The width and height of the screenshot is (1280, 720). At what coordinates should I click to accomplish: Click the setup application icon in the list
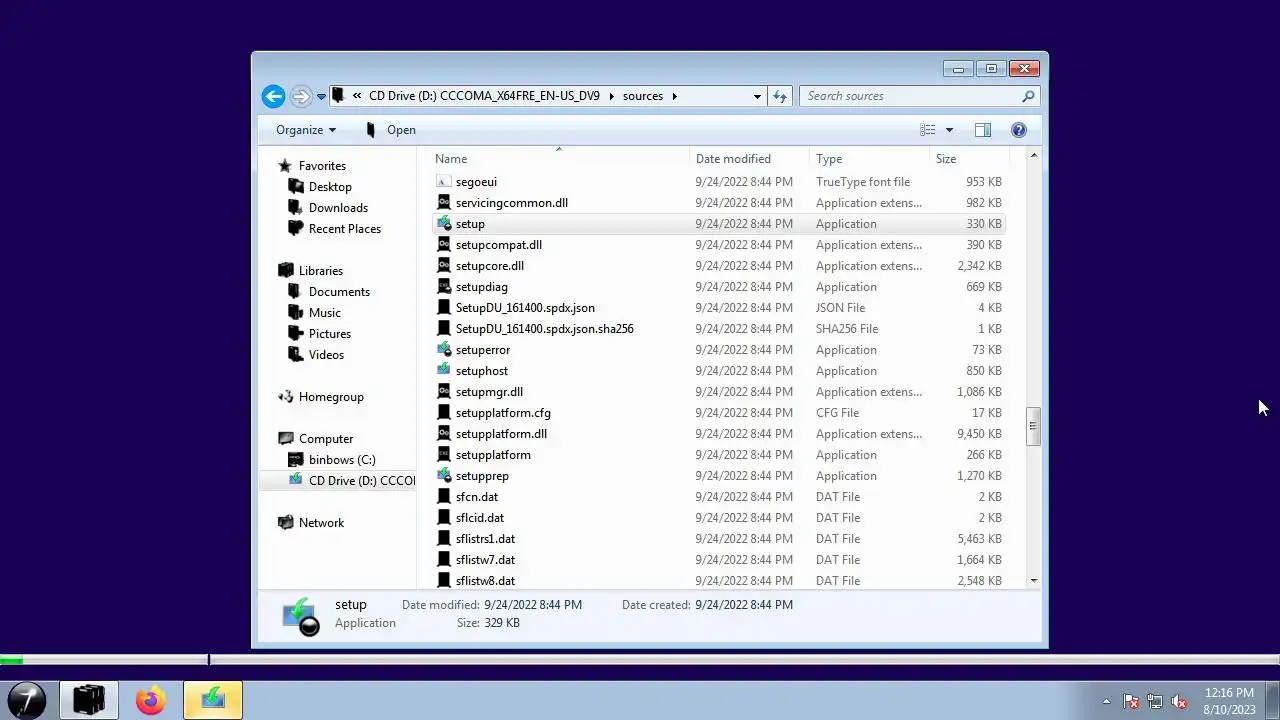pos(445,224)
